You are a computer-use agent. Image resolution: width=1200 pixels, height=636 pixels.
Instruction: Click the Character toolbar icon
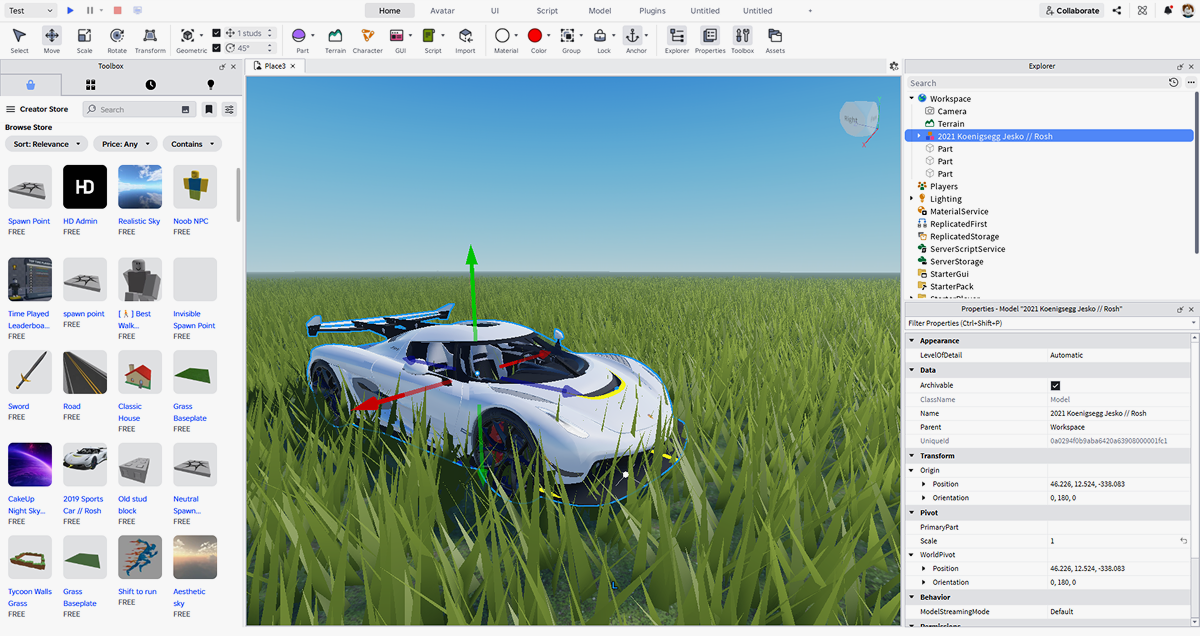tap(367, 40)
